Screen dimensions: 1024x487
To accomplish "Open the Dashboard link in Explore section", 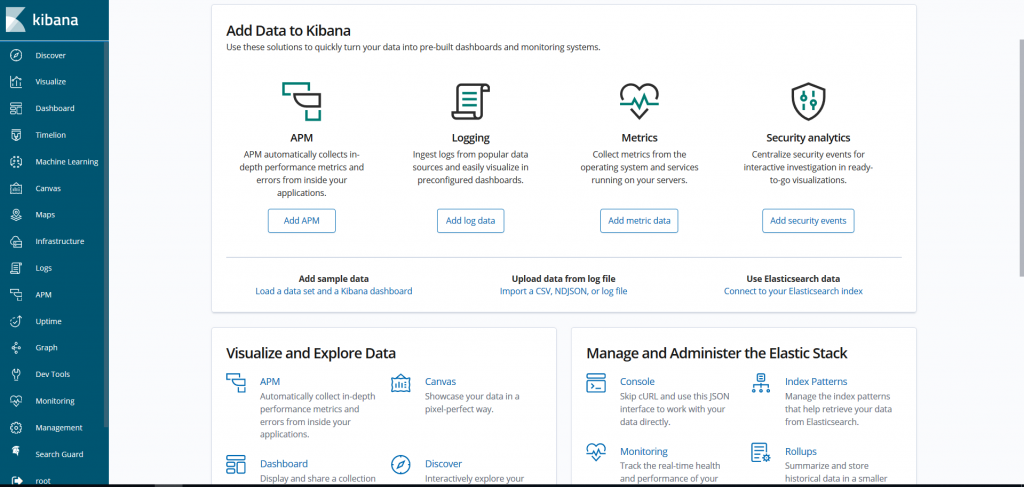I will point(284,464).
